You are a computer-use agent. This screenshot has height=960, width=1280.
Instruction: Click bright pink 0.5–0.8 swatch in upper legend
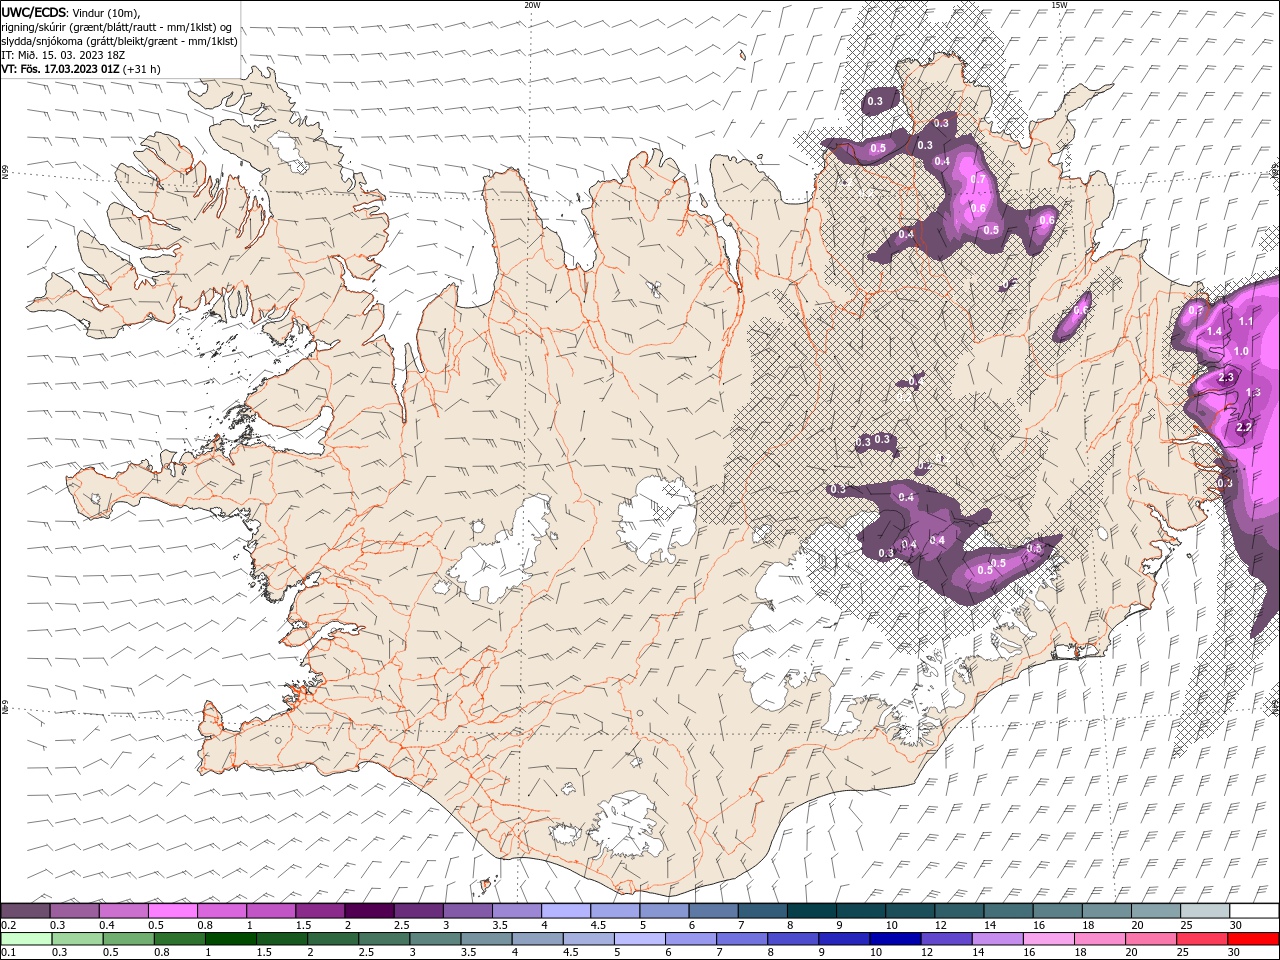pyautogui.click(x=173, y=911)
